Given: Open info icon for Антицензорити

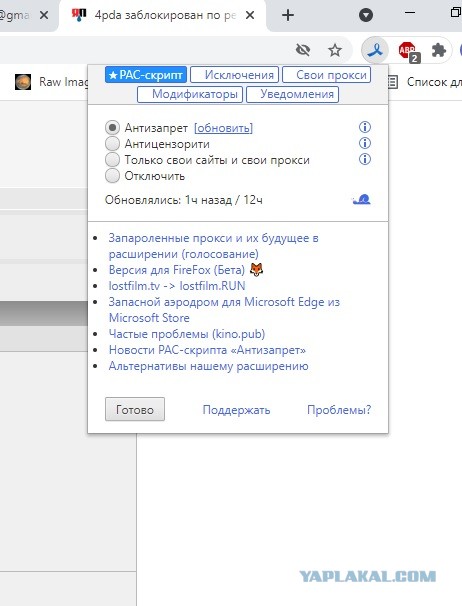Looking at the screenshot, I should pos(365,143).
